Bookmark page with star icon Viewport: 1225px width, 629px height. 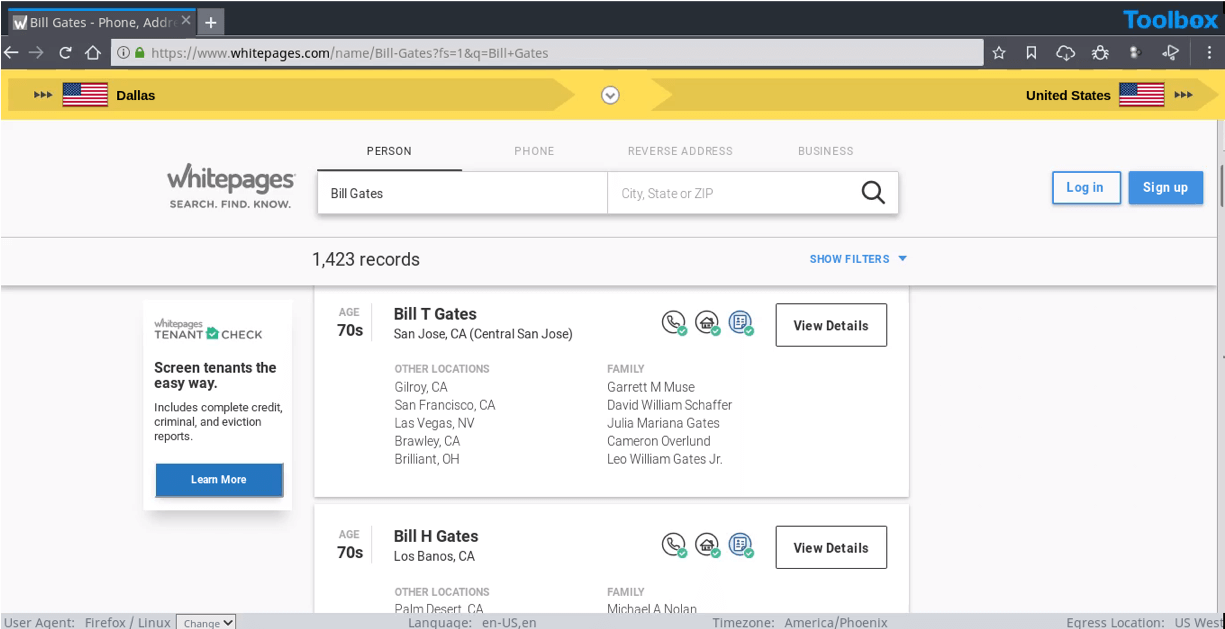[999, 53]
